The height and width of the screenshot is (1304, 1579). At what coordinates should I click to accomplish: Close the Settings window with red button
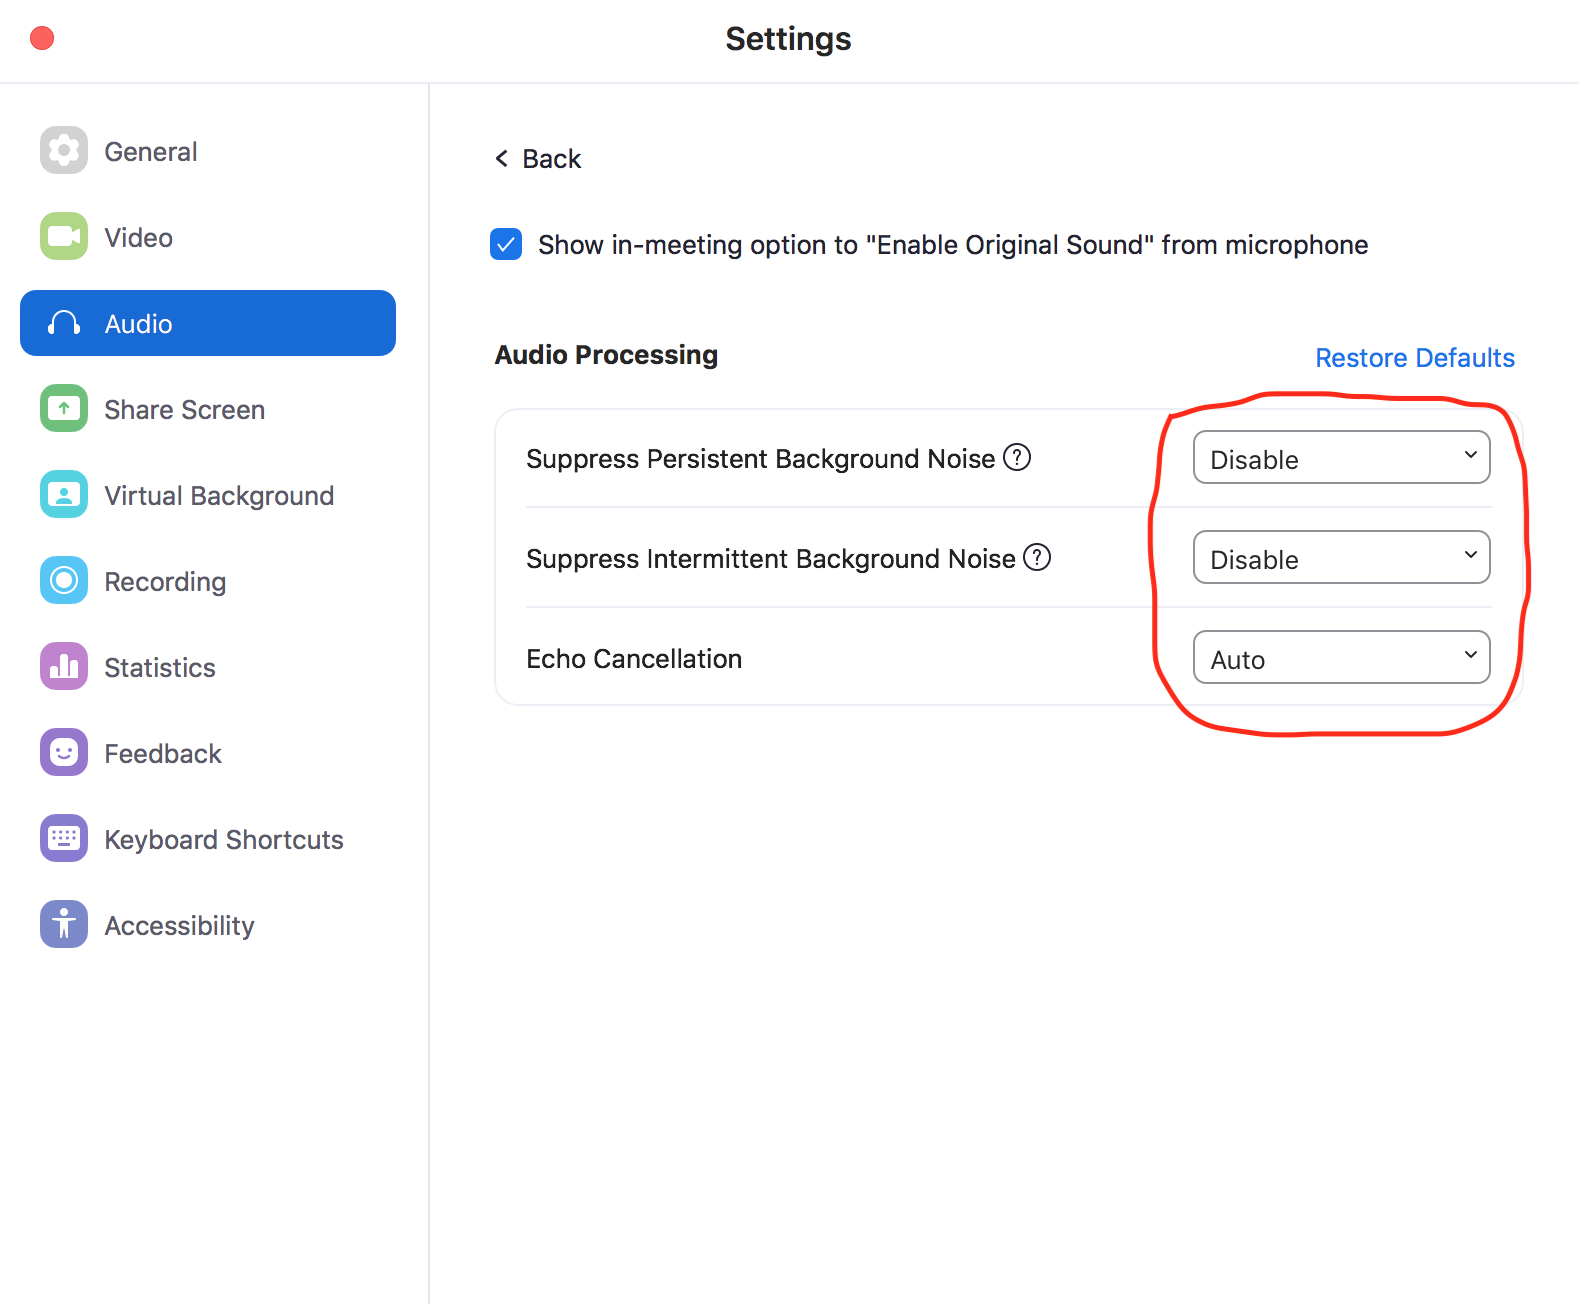point(42,38)
